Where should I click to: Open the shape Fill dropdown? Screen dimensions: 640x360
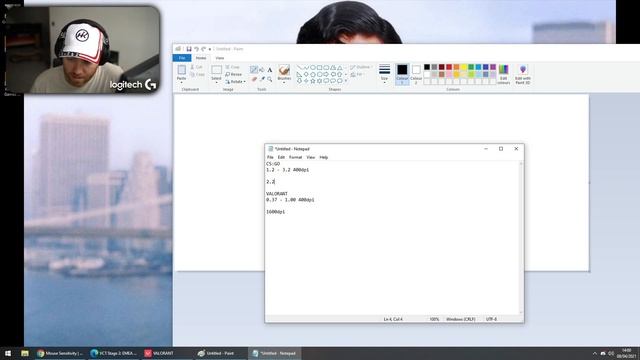pos(357,75)
